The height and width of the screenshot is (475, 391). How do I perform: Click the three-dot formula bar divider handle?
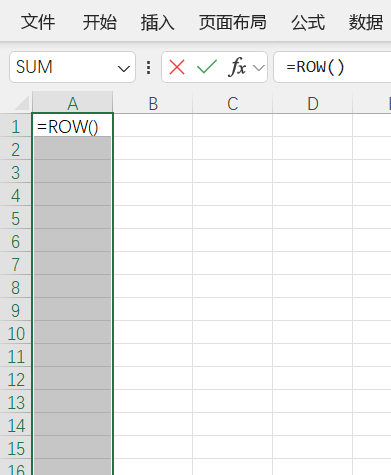coord(149,67)
